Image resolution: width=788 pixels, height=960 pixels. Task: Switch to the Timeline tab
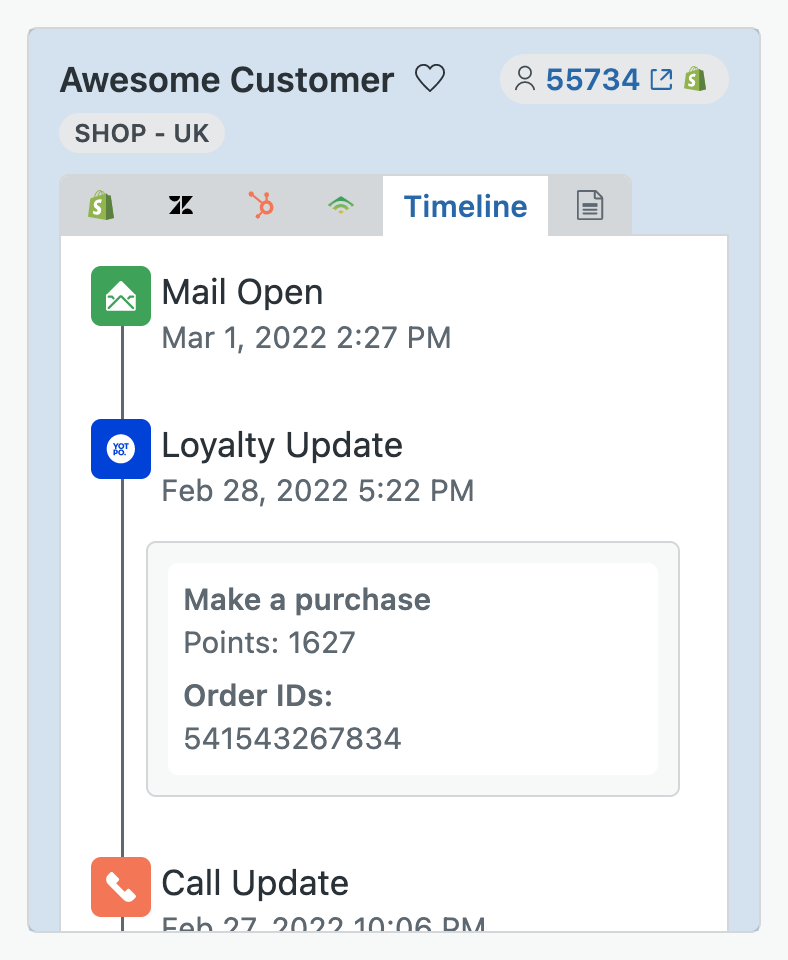465,206
